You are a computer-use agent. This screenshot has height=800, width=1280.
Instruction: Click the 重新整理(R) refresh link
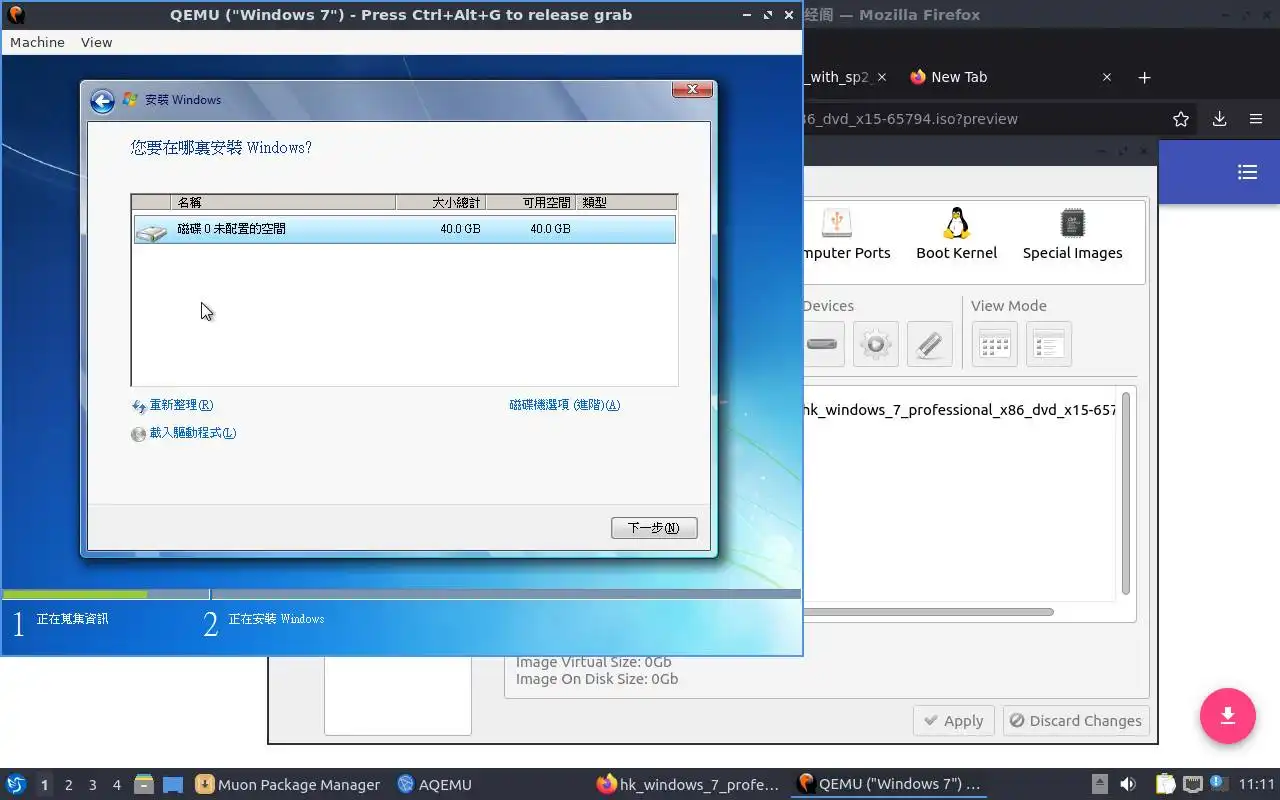(173, 406)
